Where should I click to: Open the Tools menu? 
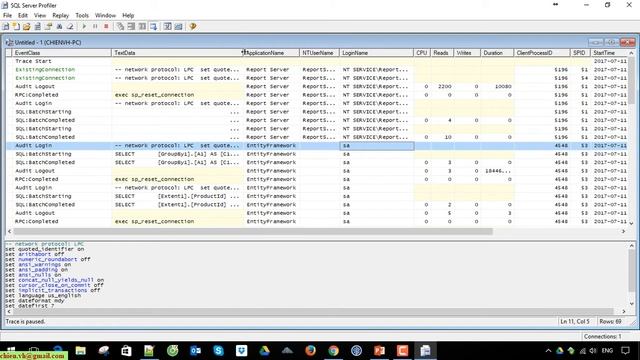[82, 16]
